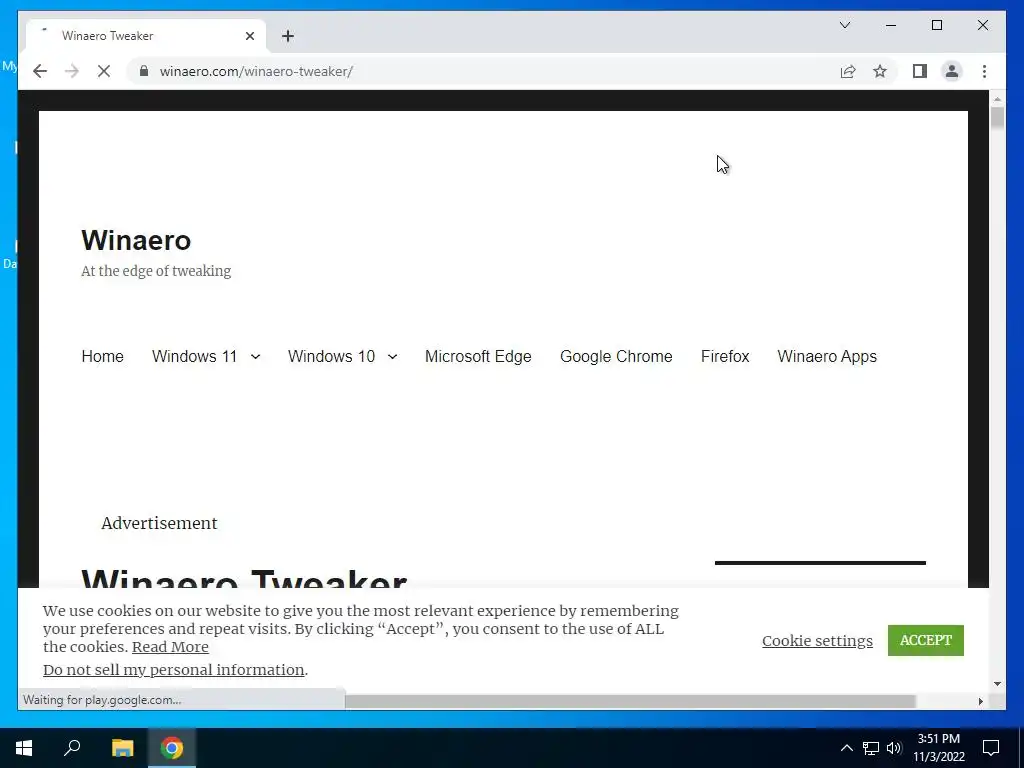Click the scrollbar down arrow
Viewport: 1024px width, 768px height.
(x=997, y=684)
